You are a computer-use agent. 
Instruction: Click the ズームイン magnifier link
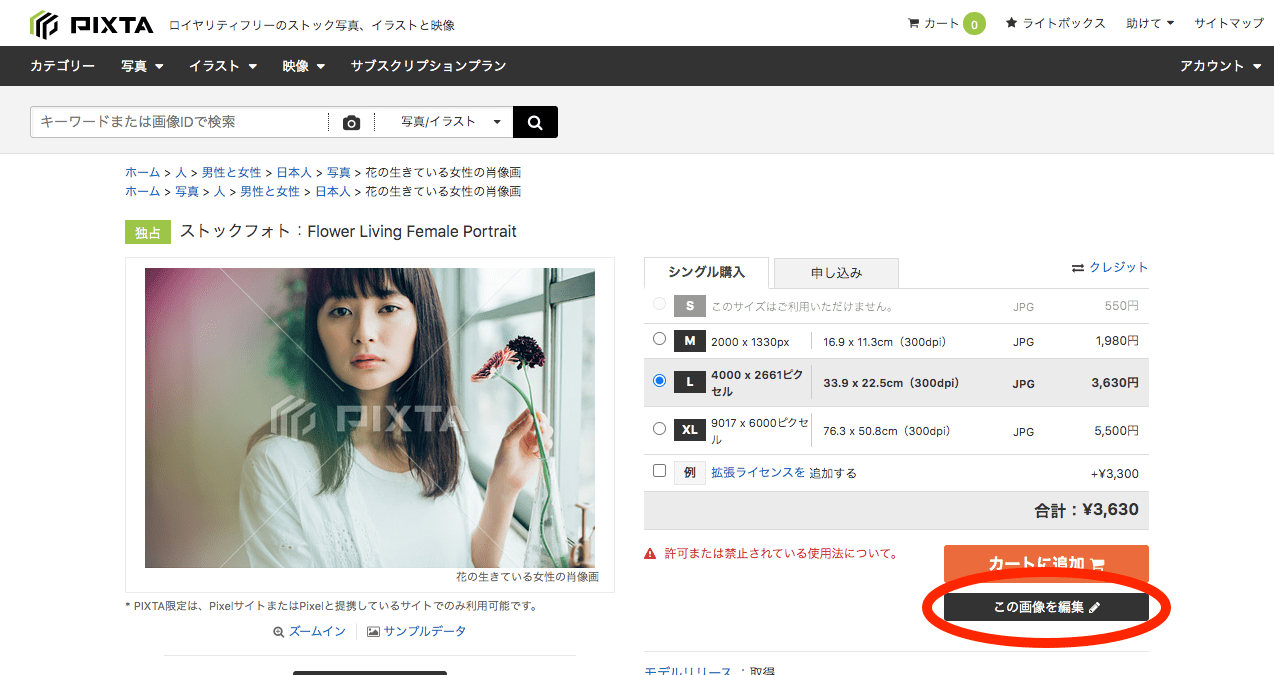point(309,631)
